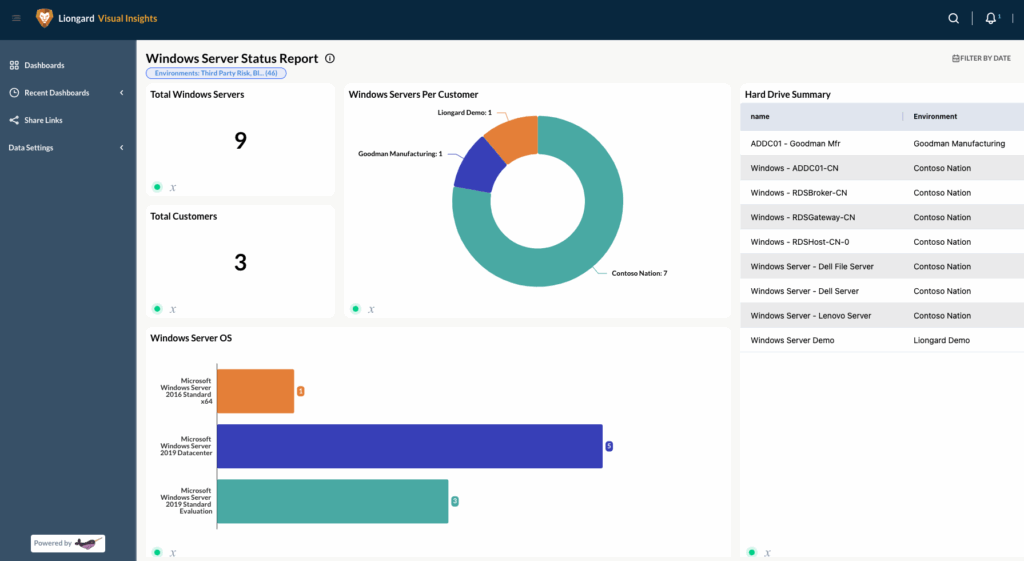Expand the Data Settings chevron
The image size is (1024, 561).
pyautogui.click(x=121, y=148)
